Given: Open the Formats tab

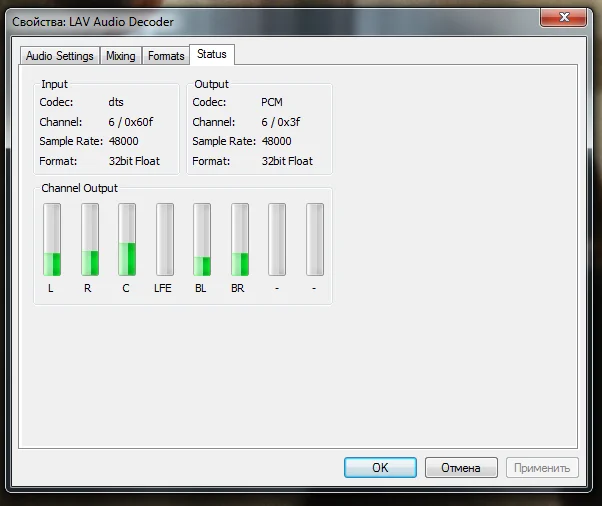Looking at the screenshot, I should coord(166,56).
